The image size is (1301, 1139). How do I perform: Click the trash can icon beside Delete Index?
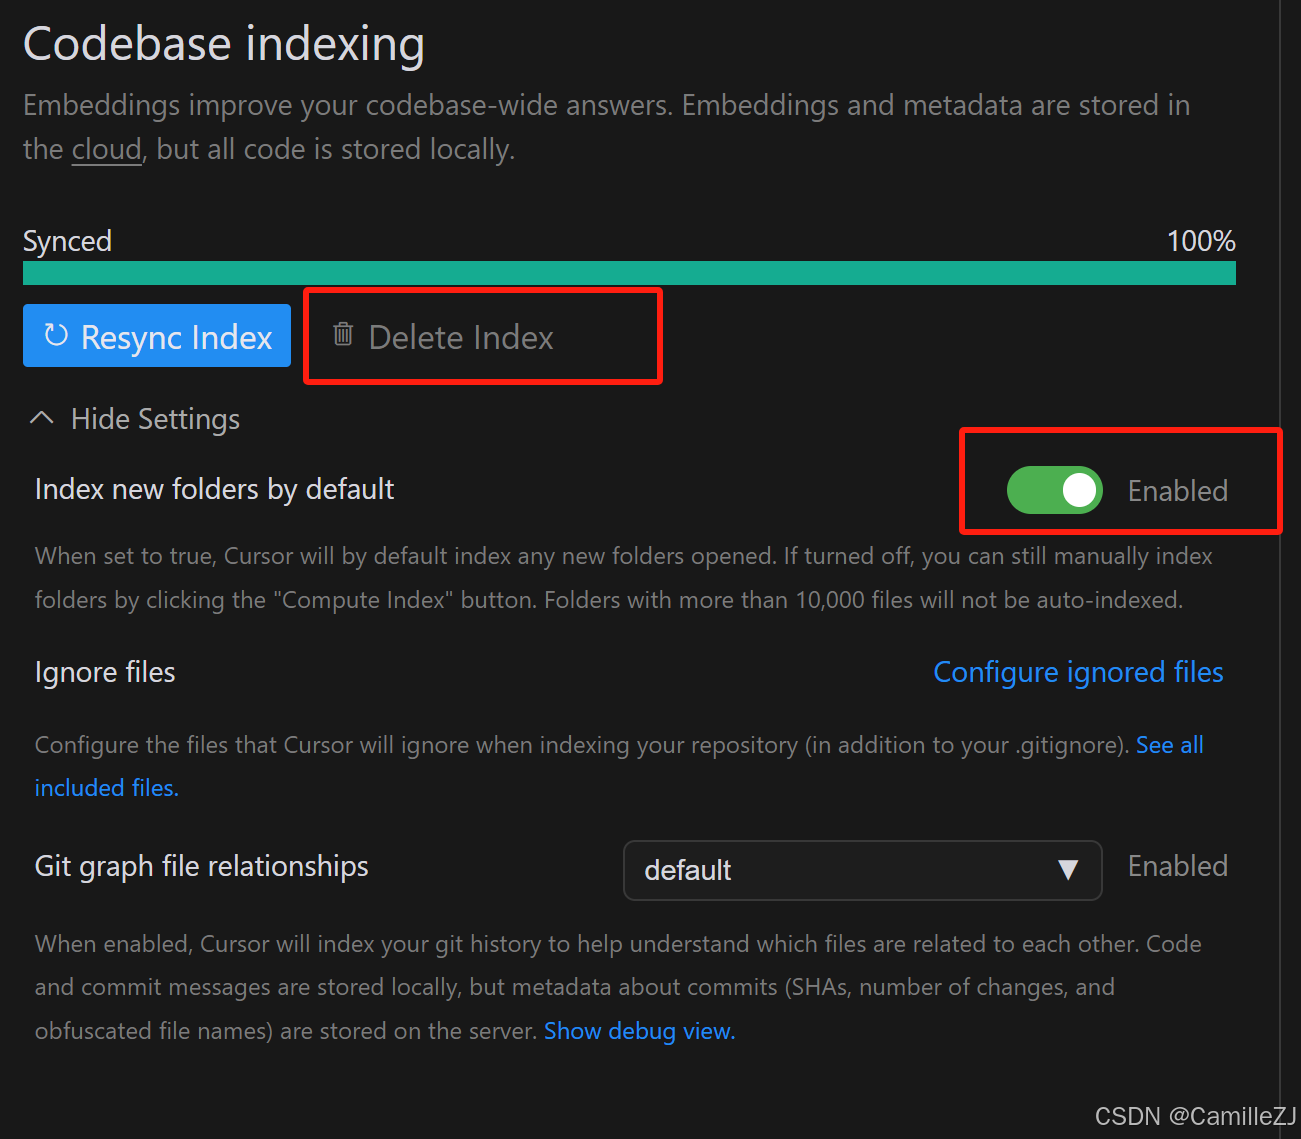(343, 334)
